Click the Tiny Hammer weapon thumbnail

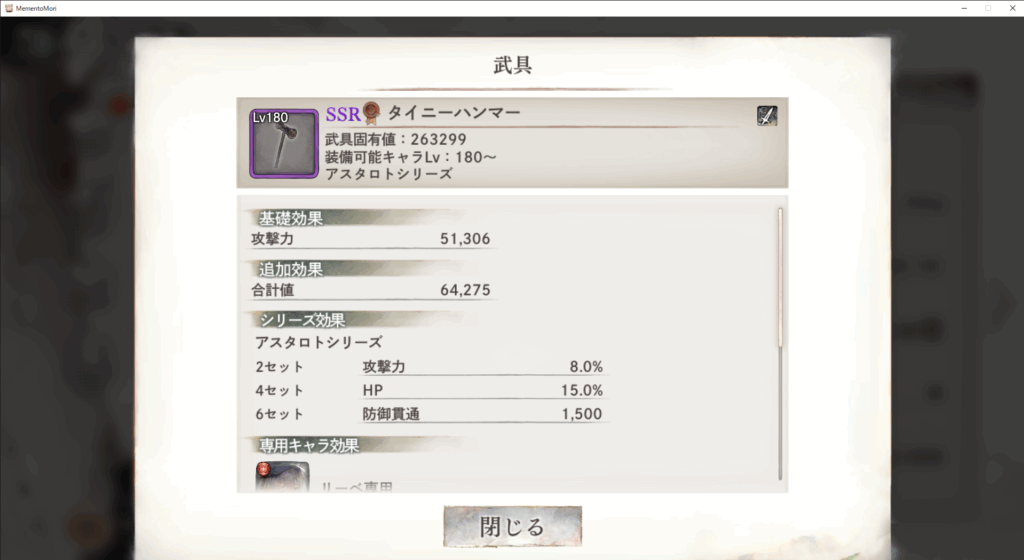point(283,144)
